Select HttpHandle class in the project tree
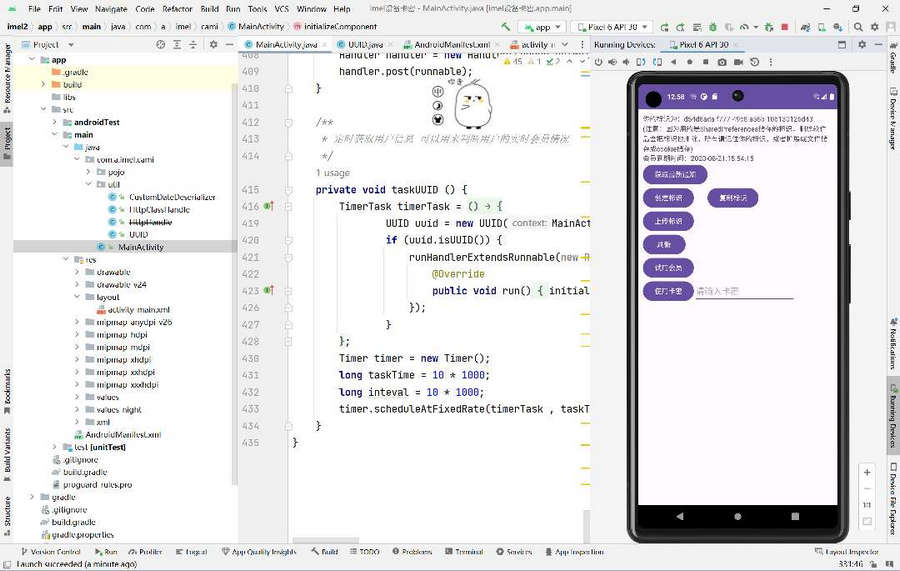 (x=150, y=222)
